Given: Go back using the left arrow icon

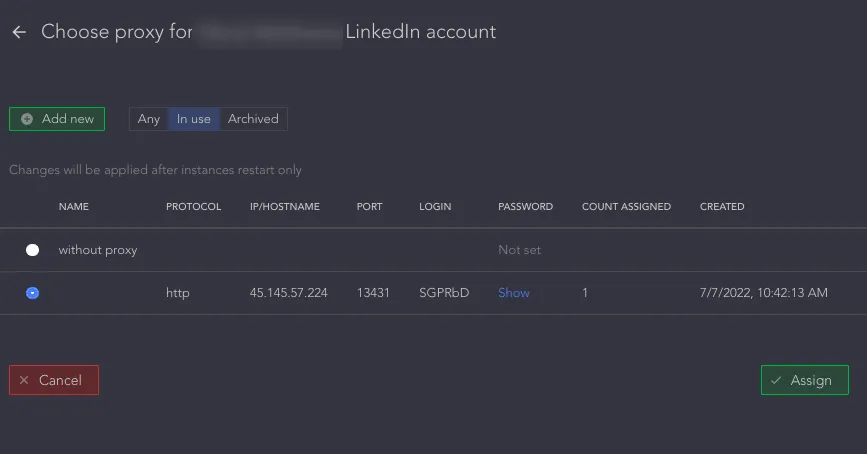Looking at the screenshot, I should coord(19,32).
